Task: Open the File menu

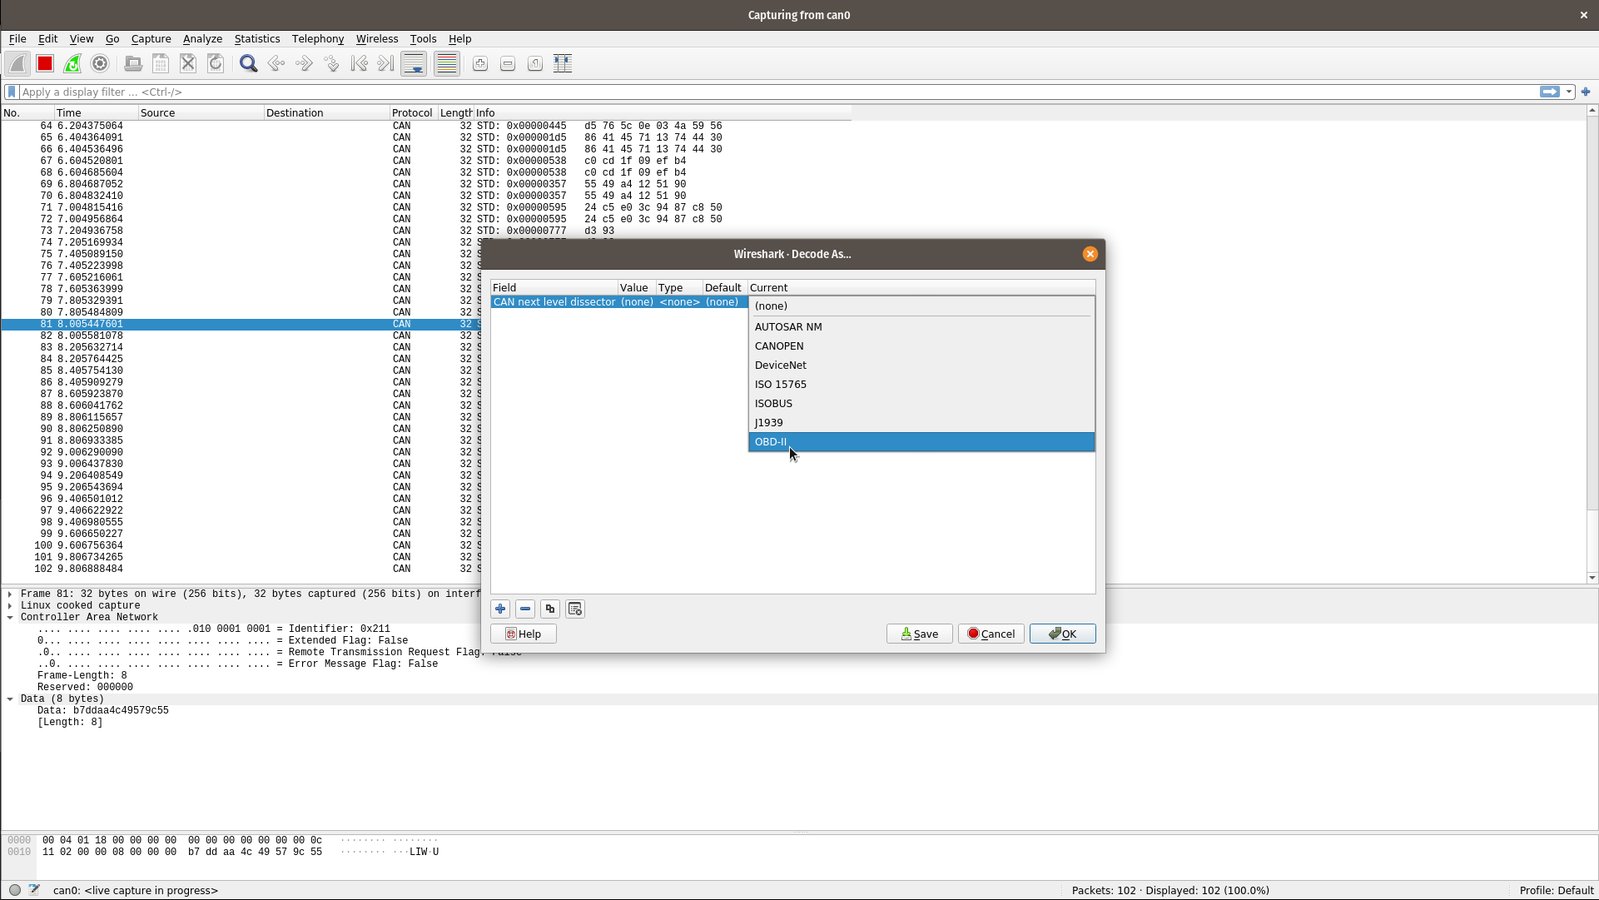Action: click(x=17, y=39)
